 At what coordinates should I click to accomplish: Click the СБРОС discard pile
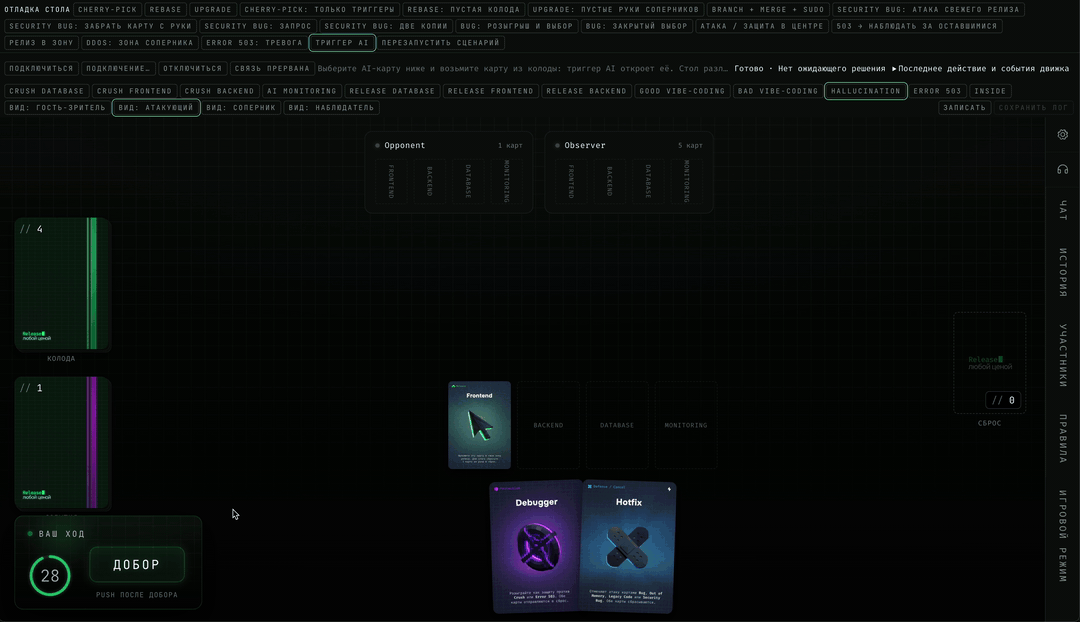click(x=990, y=363)
